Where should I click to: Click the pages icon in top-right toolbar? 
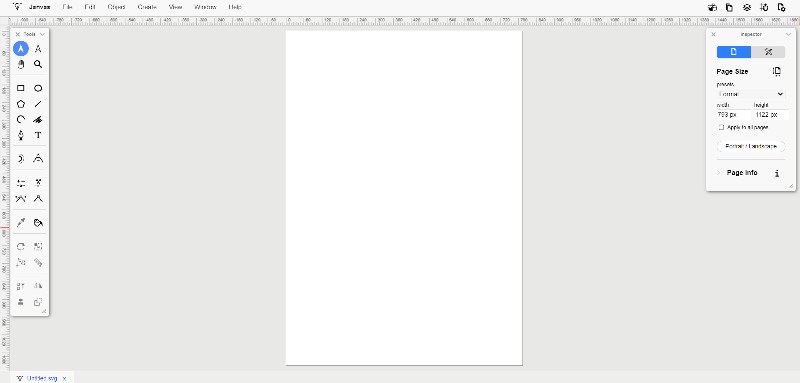pyautogui.click(x=730, y=7)
